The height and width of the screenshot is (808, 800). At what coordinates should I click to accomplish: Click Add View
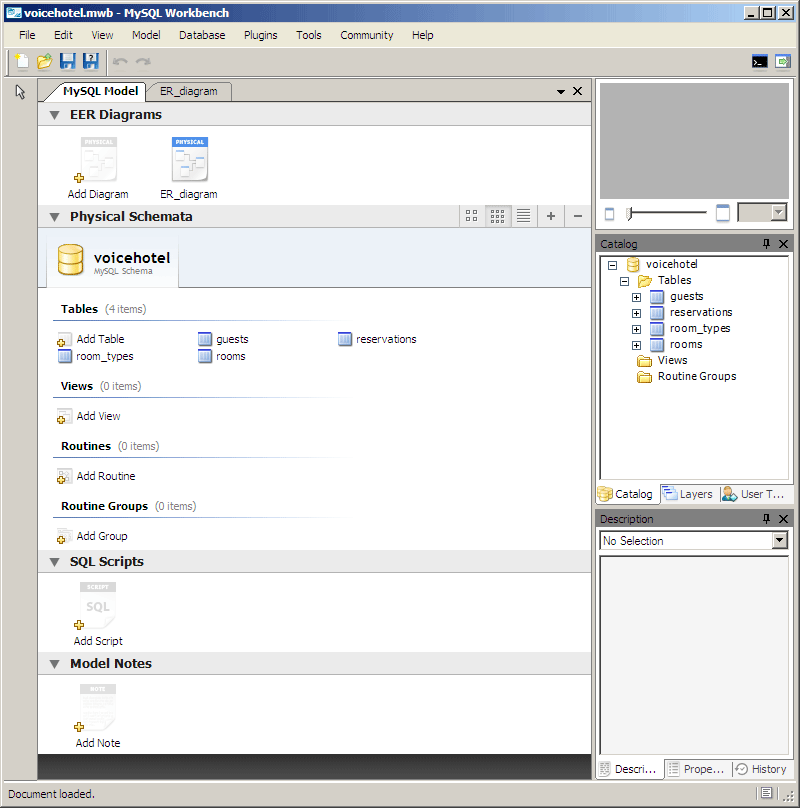coord(89,416)
